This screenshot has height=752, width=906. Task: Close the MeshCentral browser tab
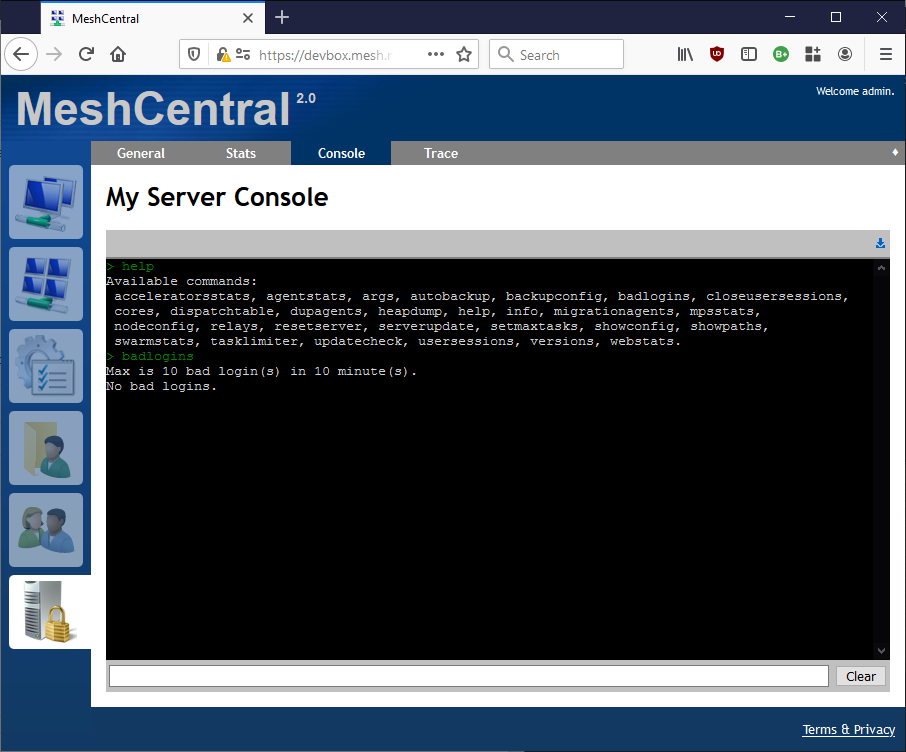248,18
